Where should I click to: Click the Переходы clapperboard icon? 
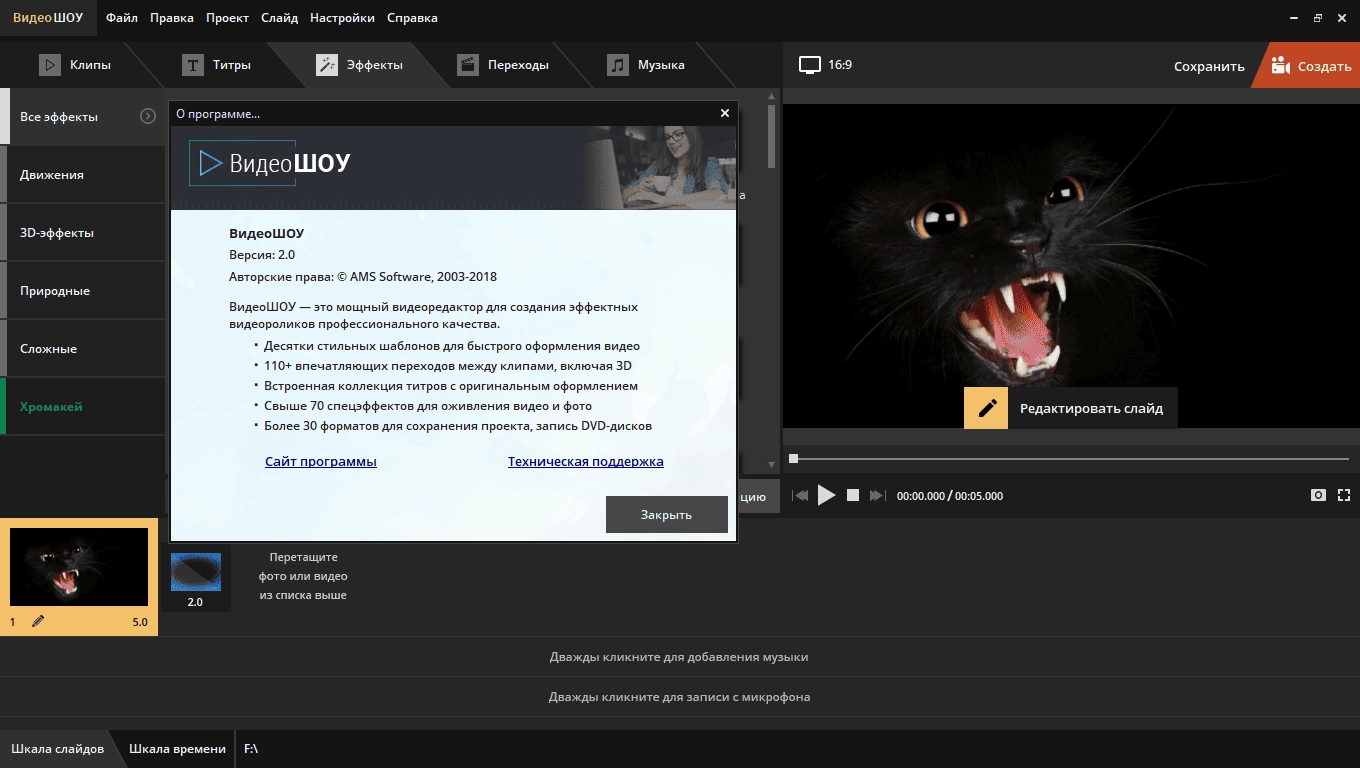tap(468, 65)
